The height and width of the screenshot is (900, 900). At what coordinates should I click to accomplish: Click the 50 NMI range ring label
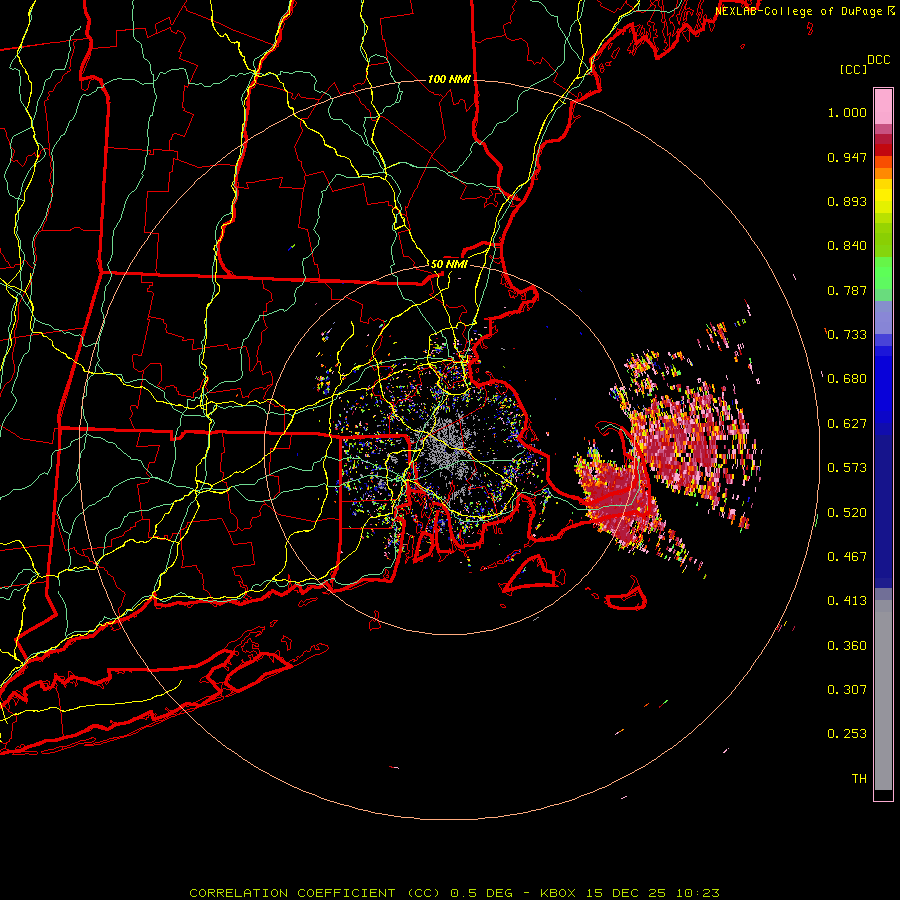point(449,264)
